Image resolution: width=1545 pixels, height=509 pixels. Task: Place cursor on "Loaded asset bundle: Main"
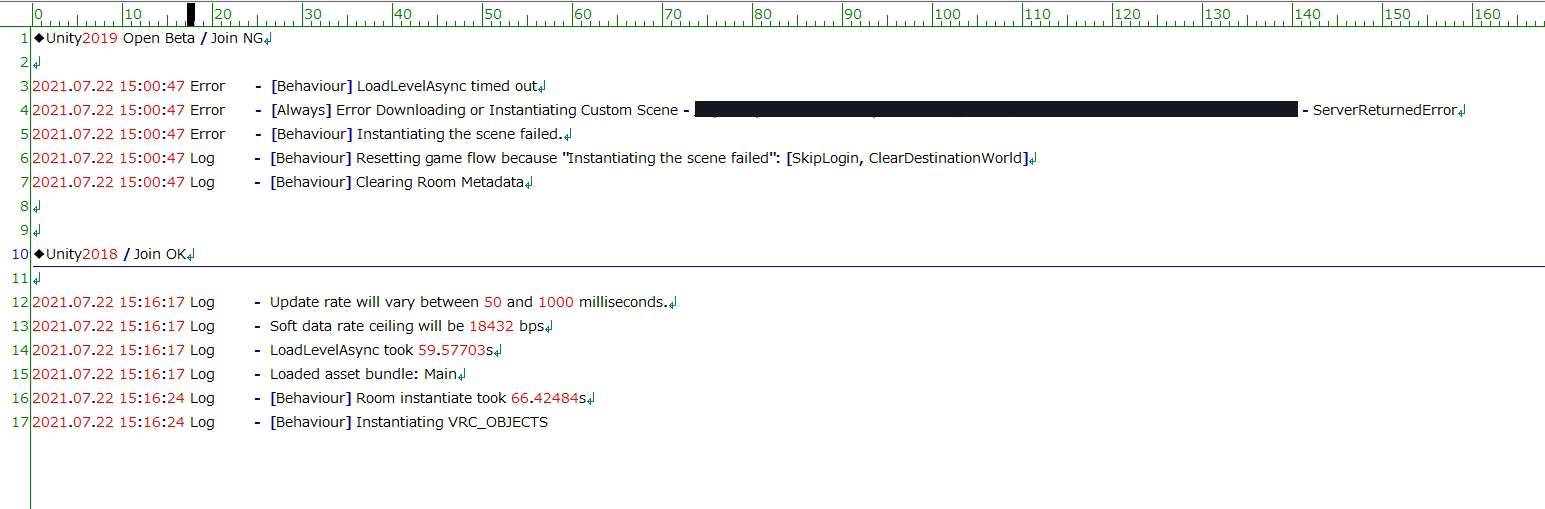(362, 374)
